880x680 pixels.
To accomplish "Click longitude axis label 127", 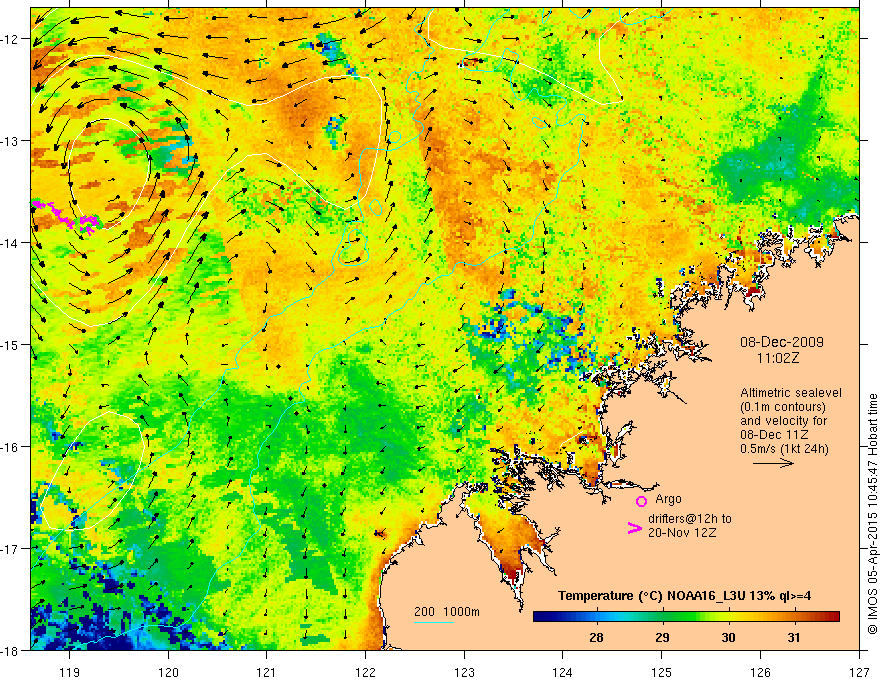I will pos(859,672).
